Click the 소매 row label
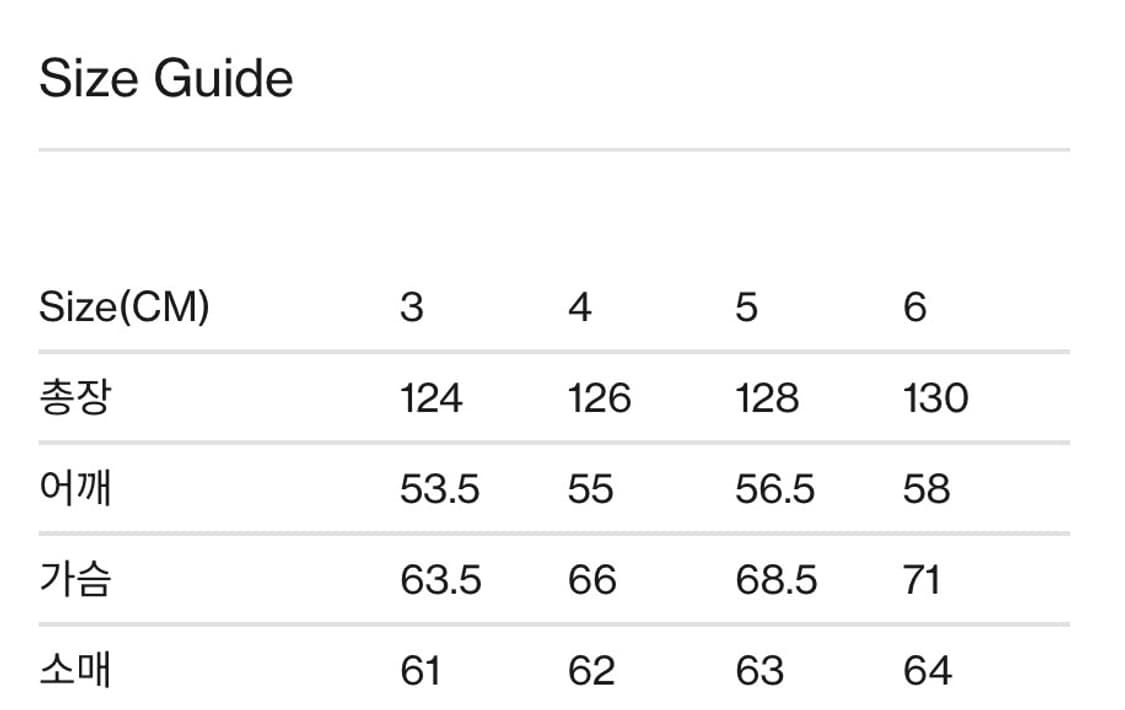Image resolution: width=1125 pixels, height=710 pixels. coord(74,670)
